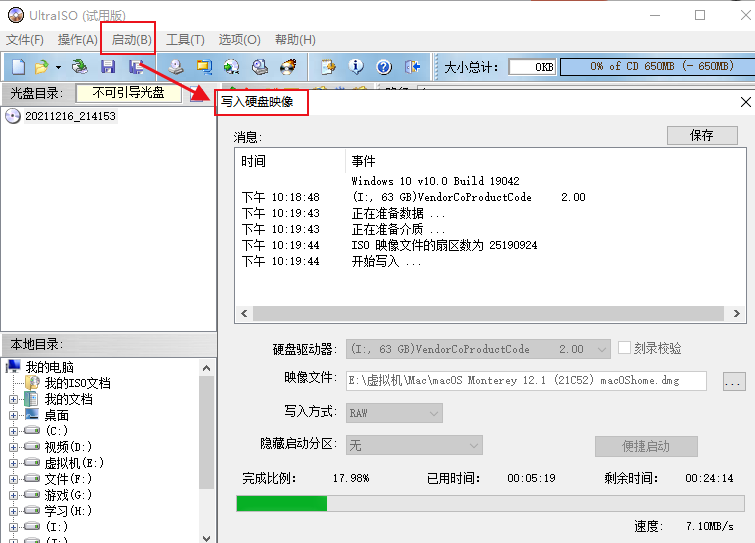This screenshot has width=755, height=543.
Task: Click the 映像文件 path input field
Action: (526, 381)
